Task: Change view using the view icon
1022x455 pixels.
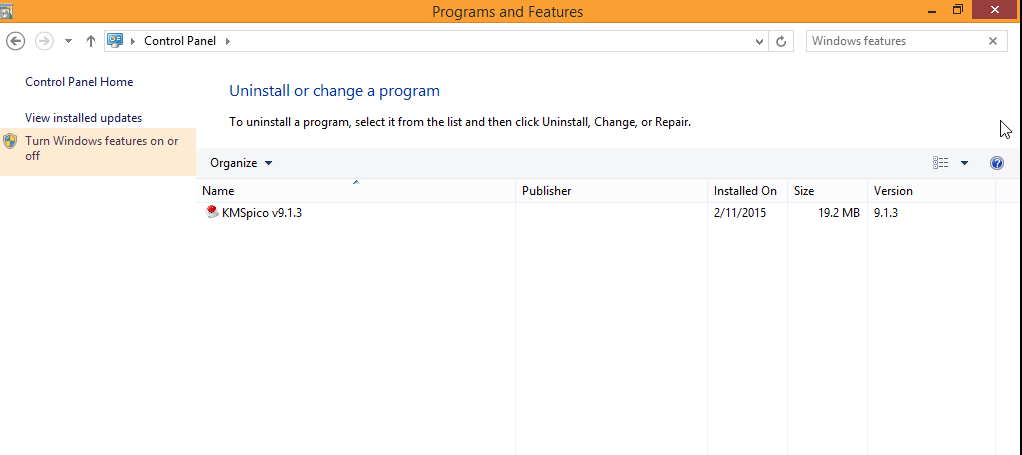Action: coord(941,163)
